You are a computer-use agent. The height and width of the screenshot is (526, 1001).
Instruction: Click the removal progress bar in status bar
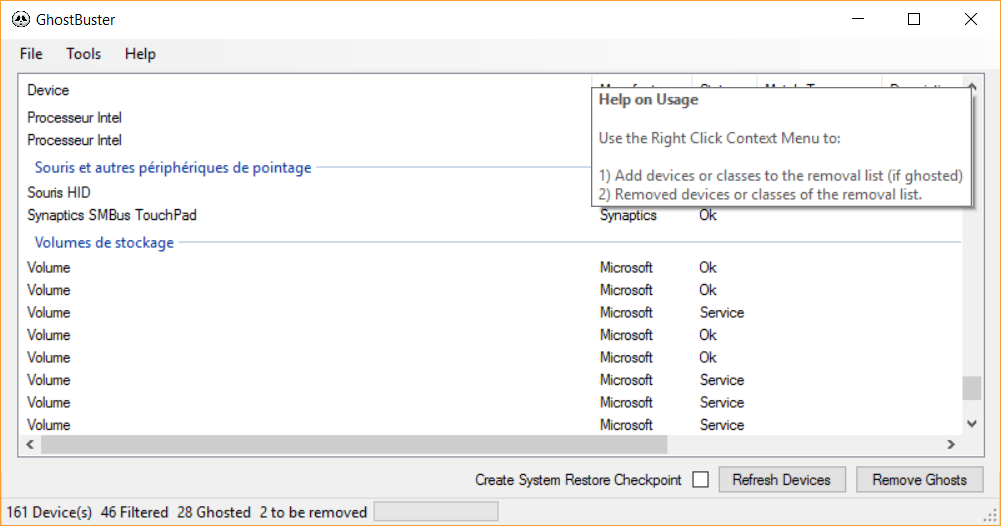[435, 512]
